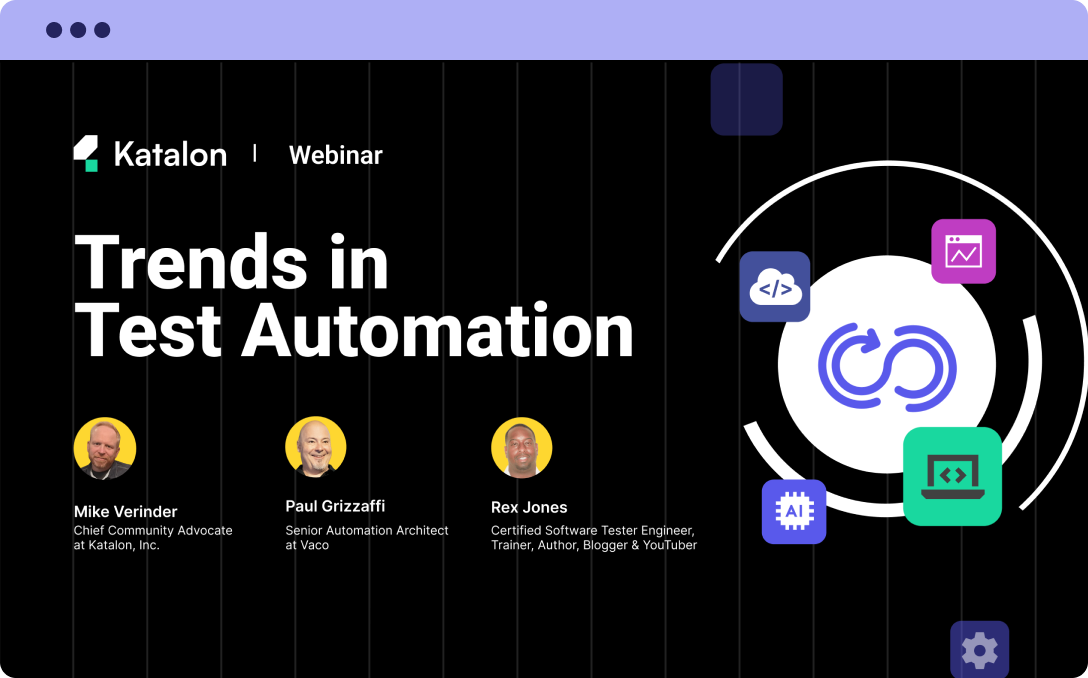Click the name Rex Jones
Viewport: 1088px width, 678px height.
[x=529, y=507]
